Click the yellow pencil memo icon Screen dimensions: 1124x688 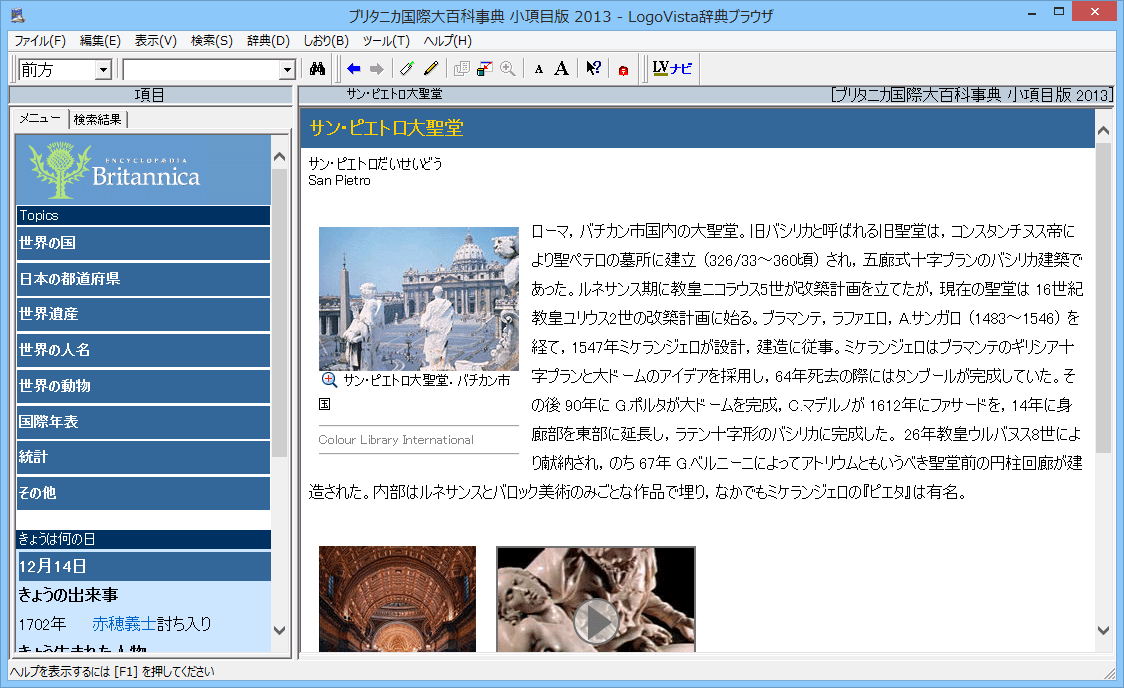(431, 69)
